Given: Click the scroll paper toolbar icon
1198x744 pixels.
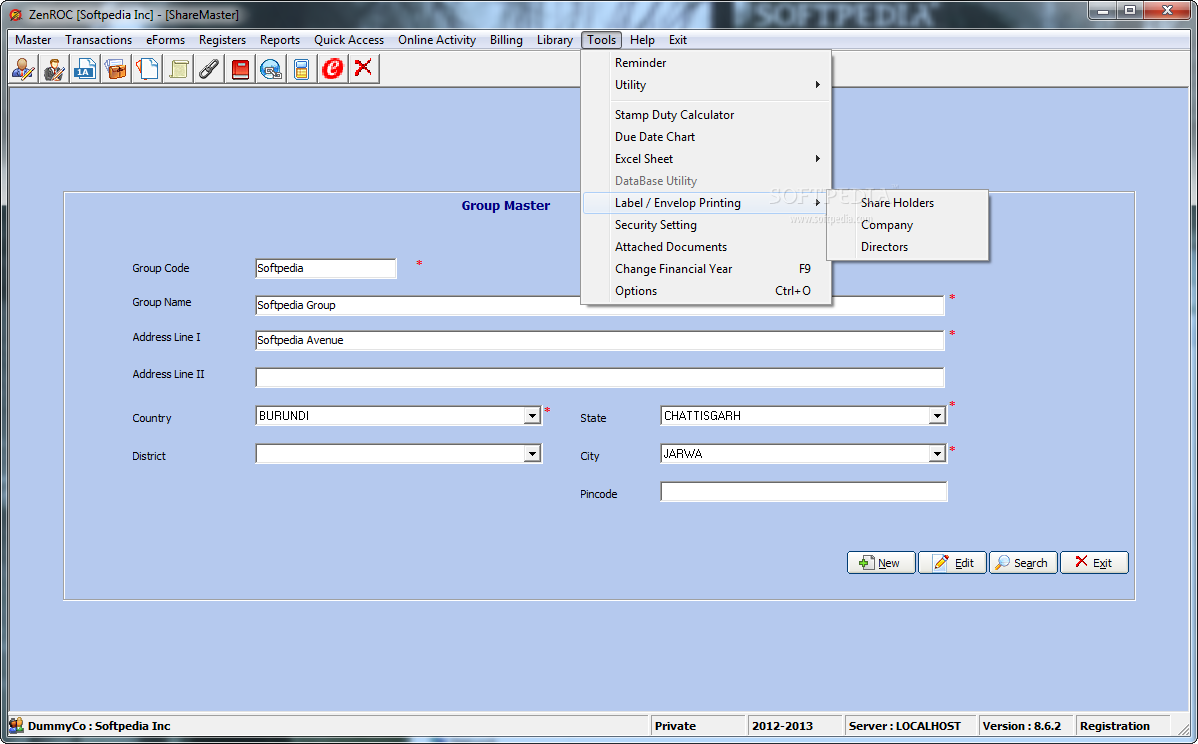Looking at the screenshot, I should (x=179, y=69).
